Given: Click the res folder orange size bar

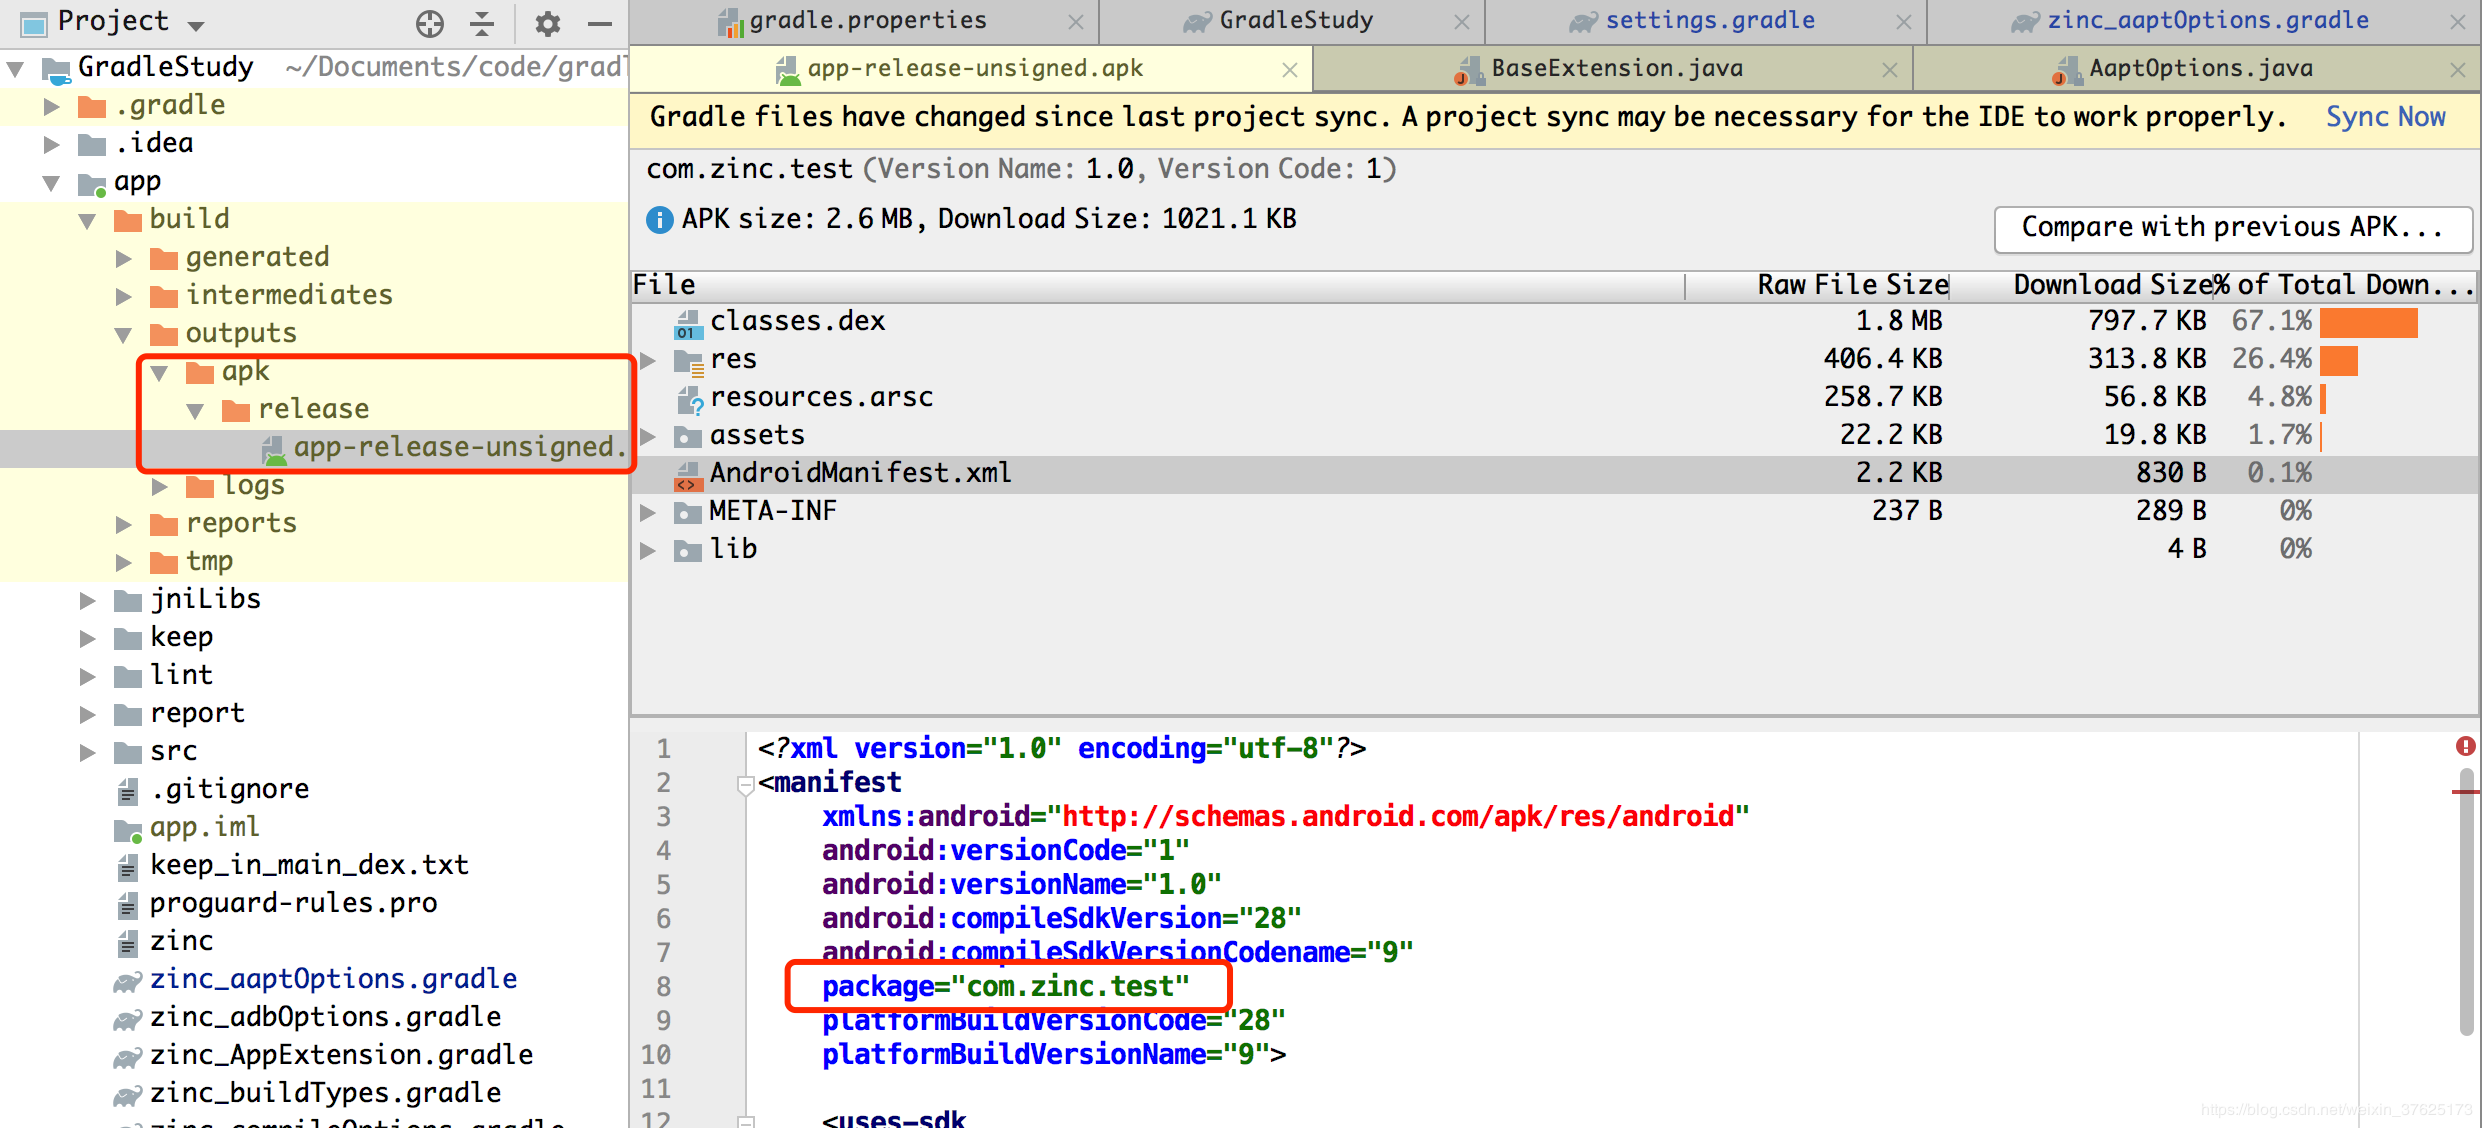Looking at the screenshot, I should pos(2339,360).
